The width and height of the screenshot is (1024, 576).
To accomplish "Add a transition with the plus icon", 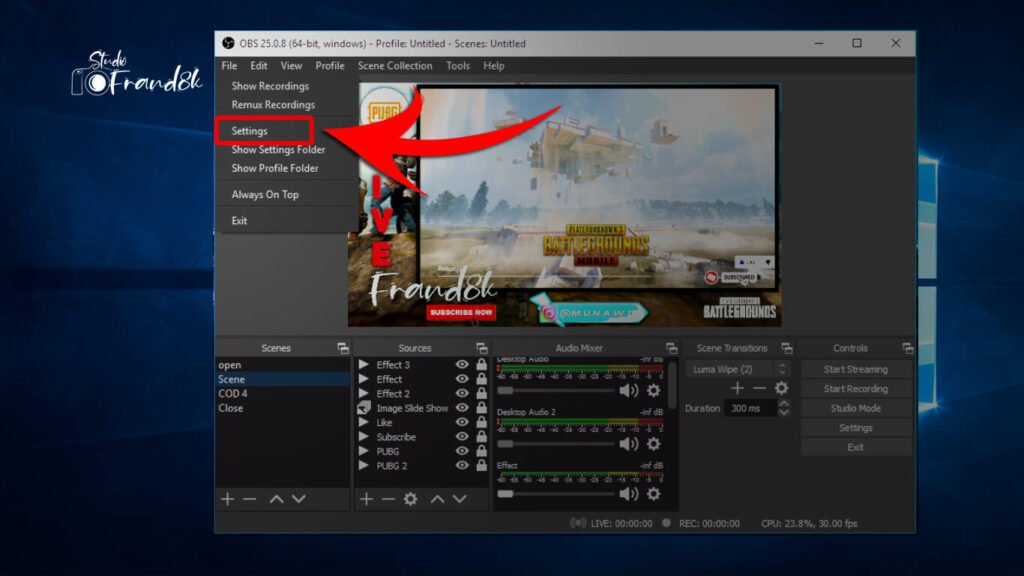I will click(737, 388).
